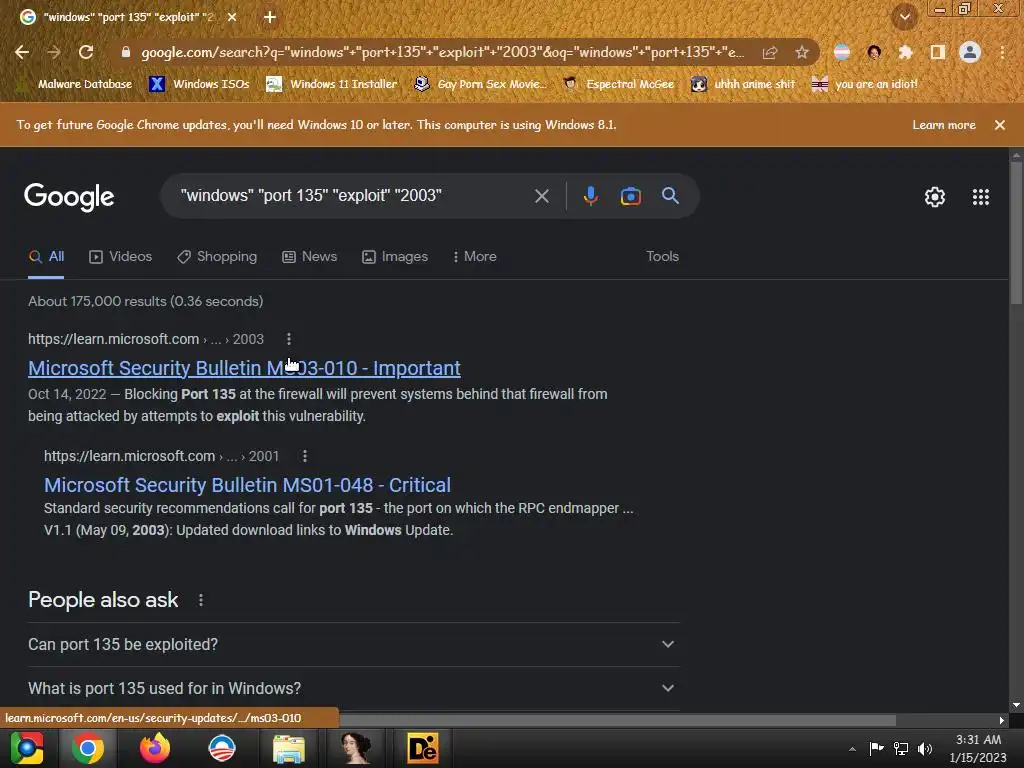Reload the Google search page

pyautogui.click(x=86, y=52)
